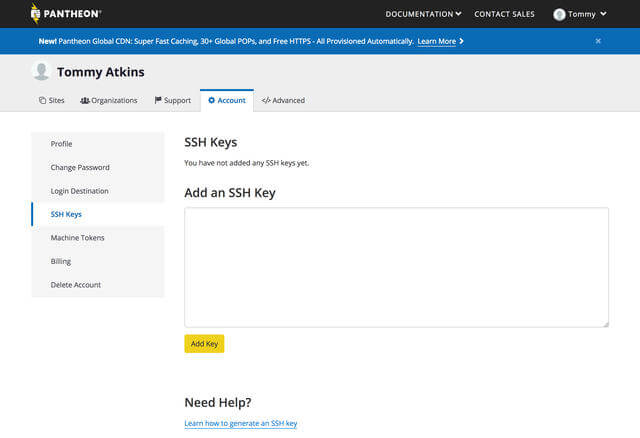The width and height of the screenshot is (640, 438).
Task: Close the Global CDN announcement banner
Action: tap(598, 41)
